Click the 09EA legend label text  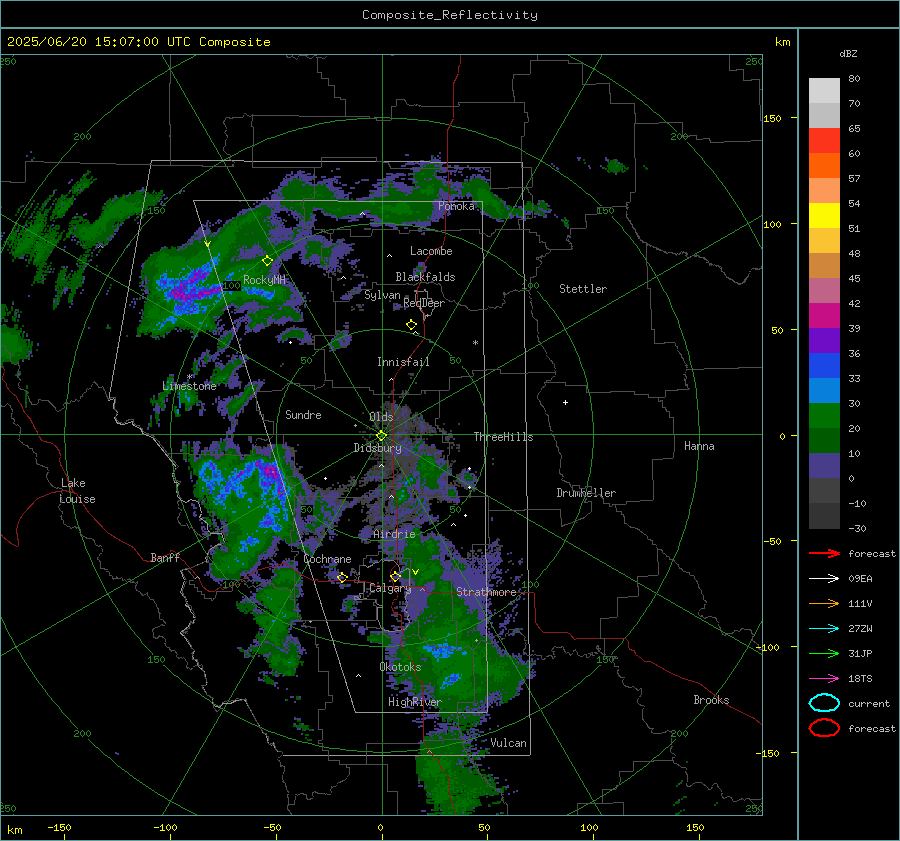pos(860,579)
